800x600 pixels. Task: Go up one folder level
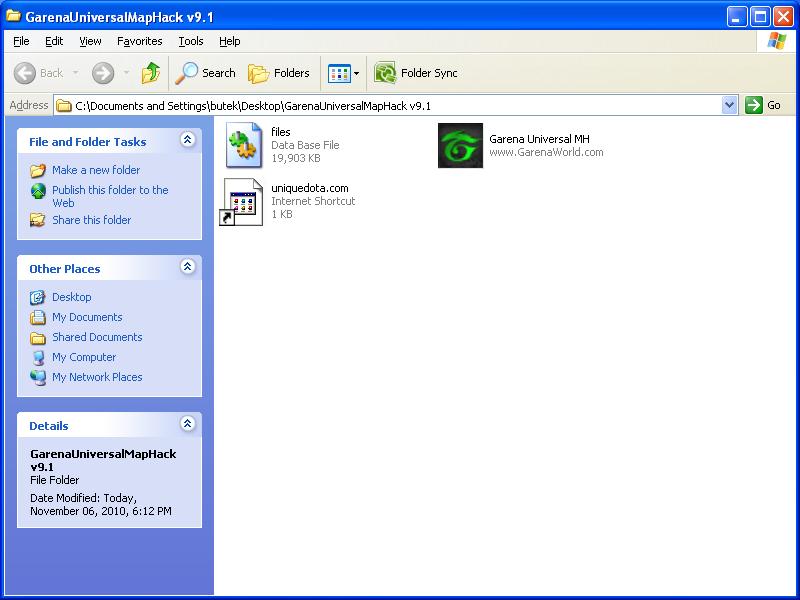point(151,73)
